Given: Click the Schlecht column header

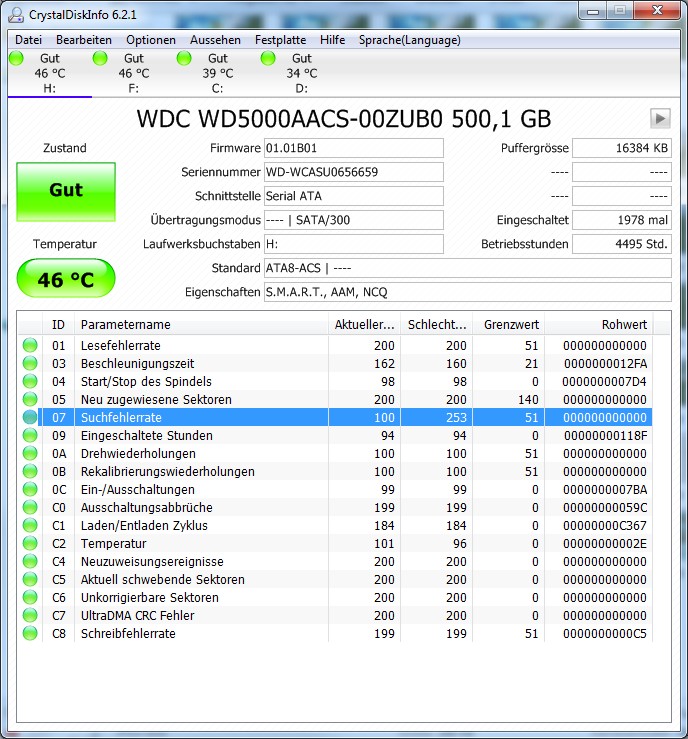Looking at the screenshot, I should [x=436, y=324].
